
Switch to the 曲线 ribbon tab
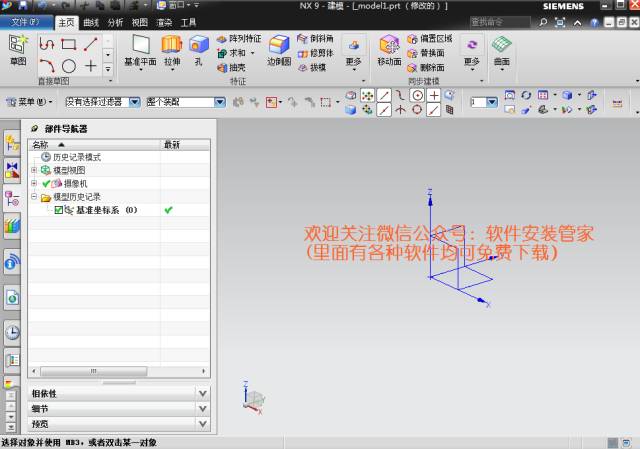tap(91, 21)
